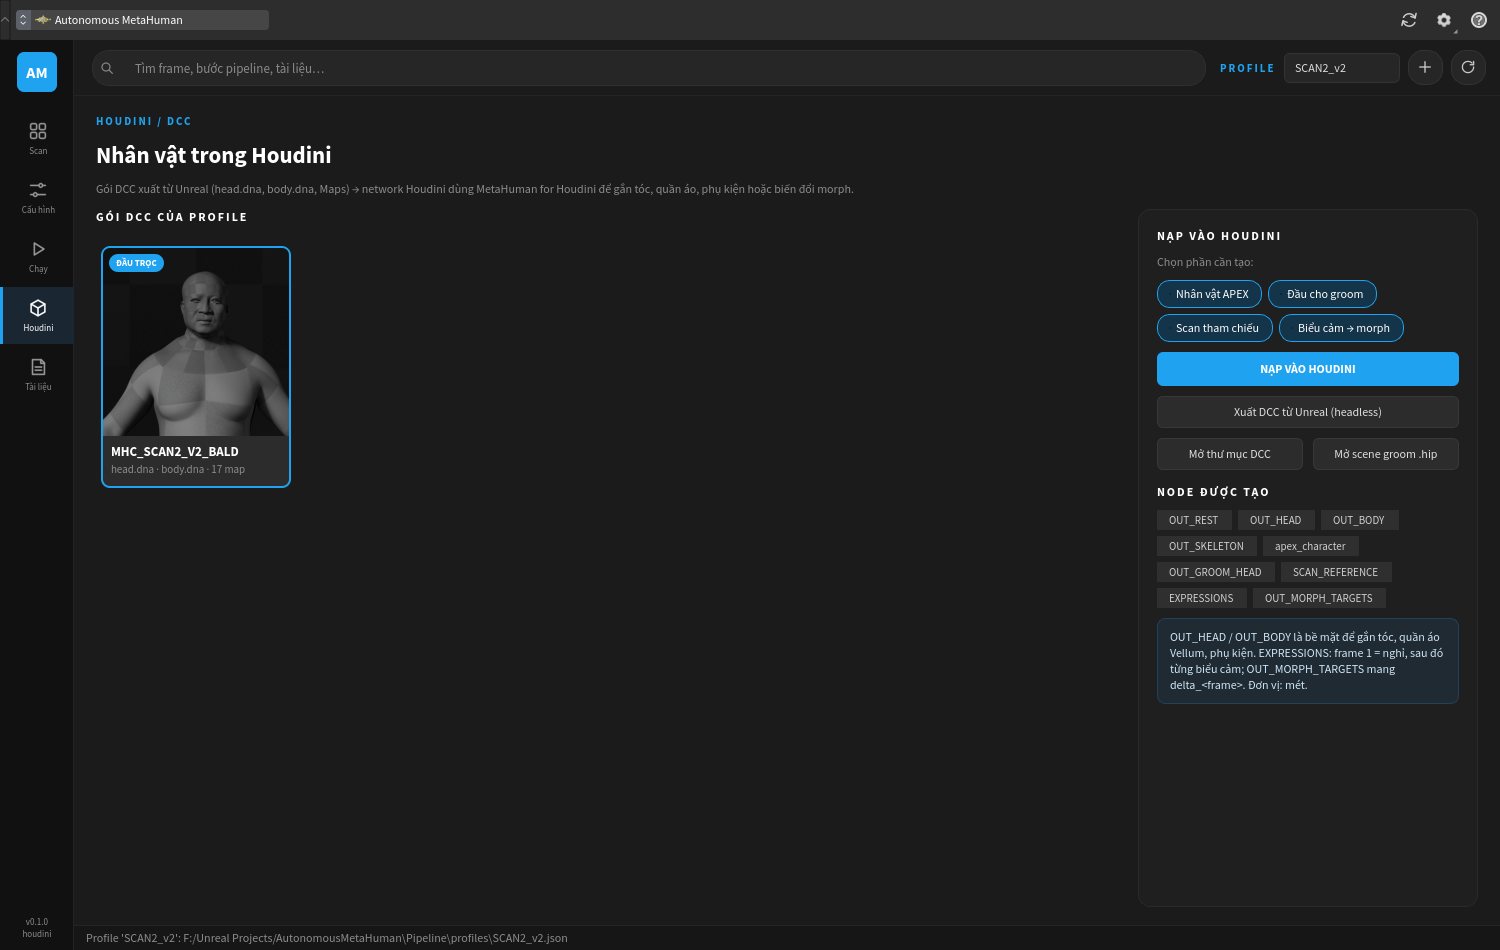Click the v0.1.0 version label
The width and height of the screenshot is (1500, 950).
[37, 922]
